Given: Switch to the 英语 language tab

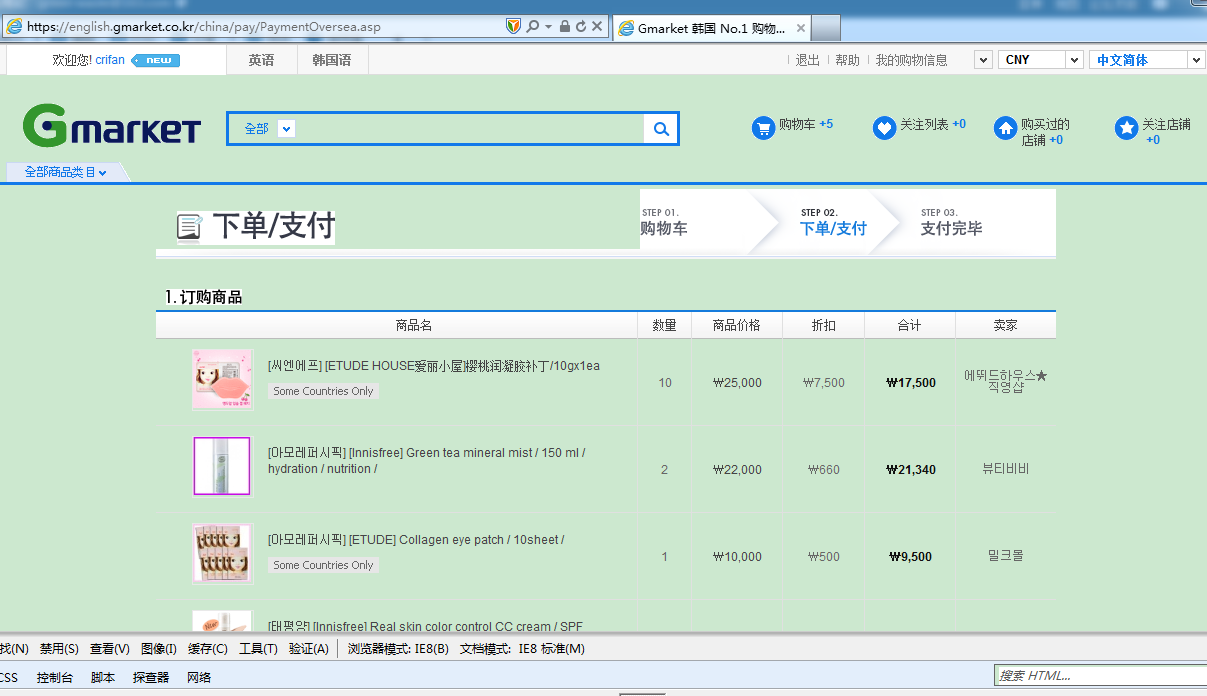Looking at the screenshot, I should pyautogui.click(x=262, y=60).
